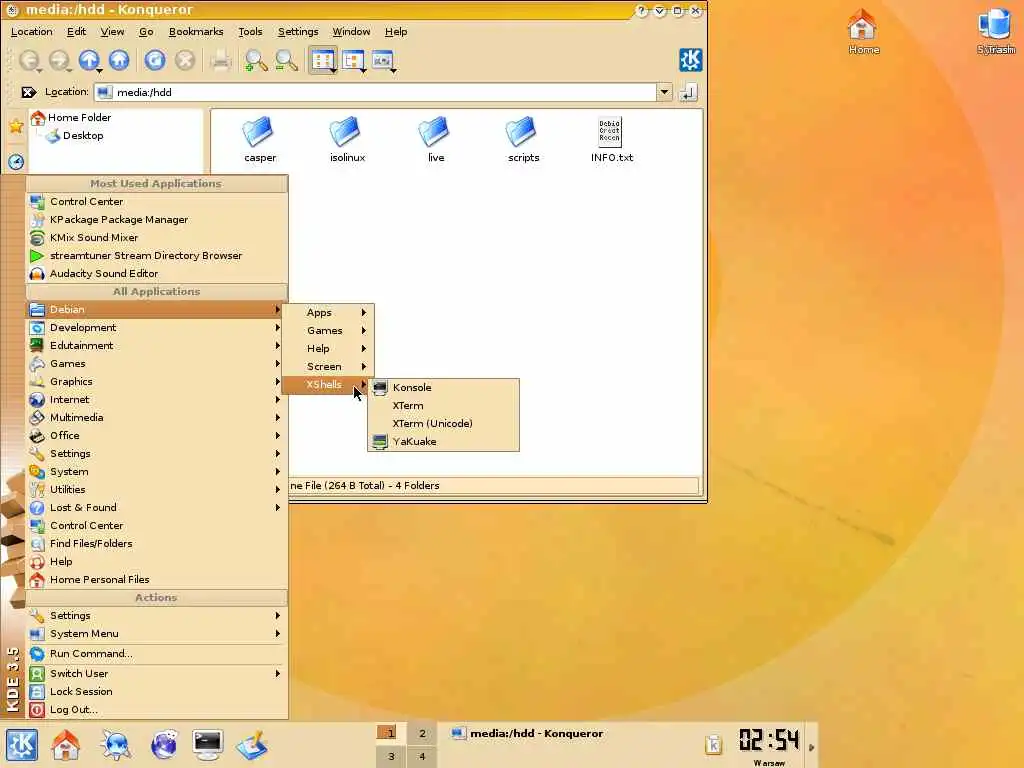Click the KDE K Menu button in panel
Image resolution: width=1024 pixels, height=768 pixels.
pos(22,744)
